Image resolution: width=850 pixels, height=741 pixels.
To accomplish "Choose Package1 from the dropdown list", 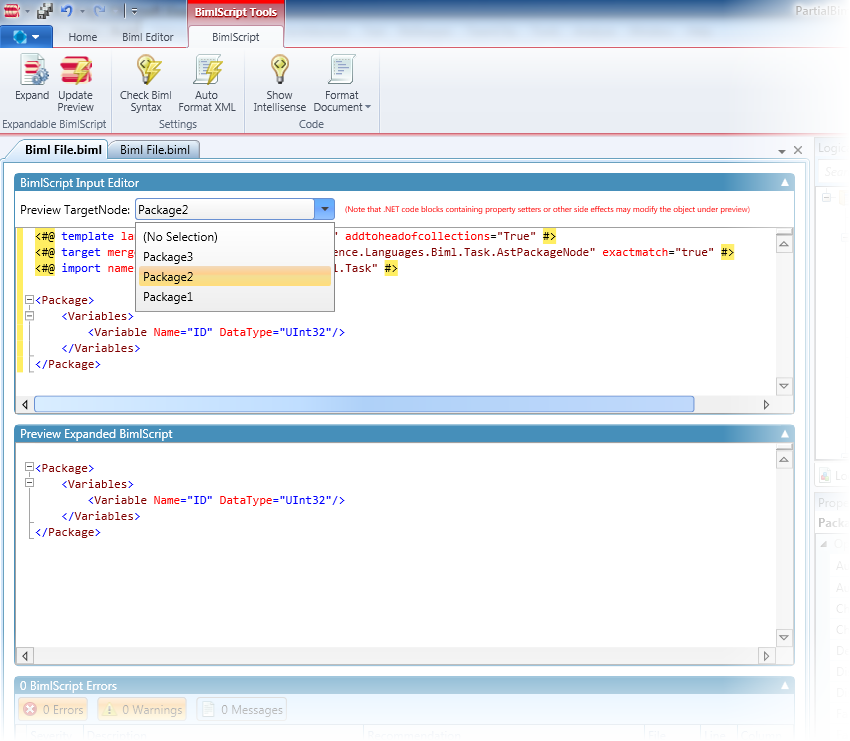I will [x=235, y=297].
